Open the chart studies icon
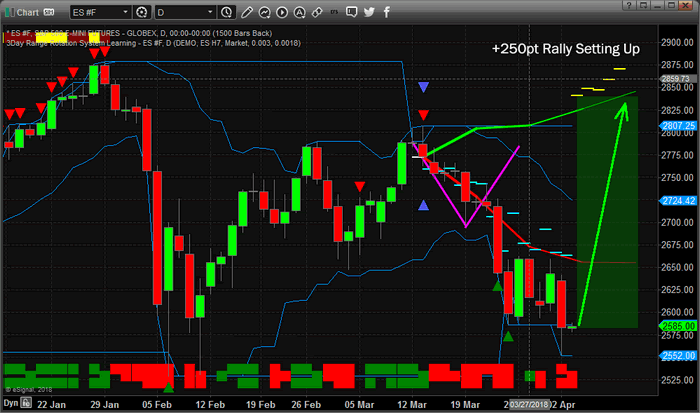Screen dimensions: 700x413 point(264,13)
